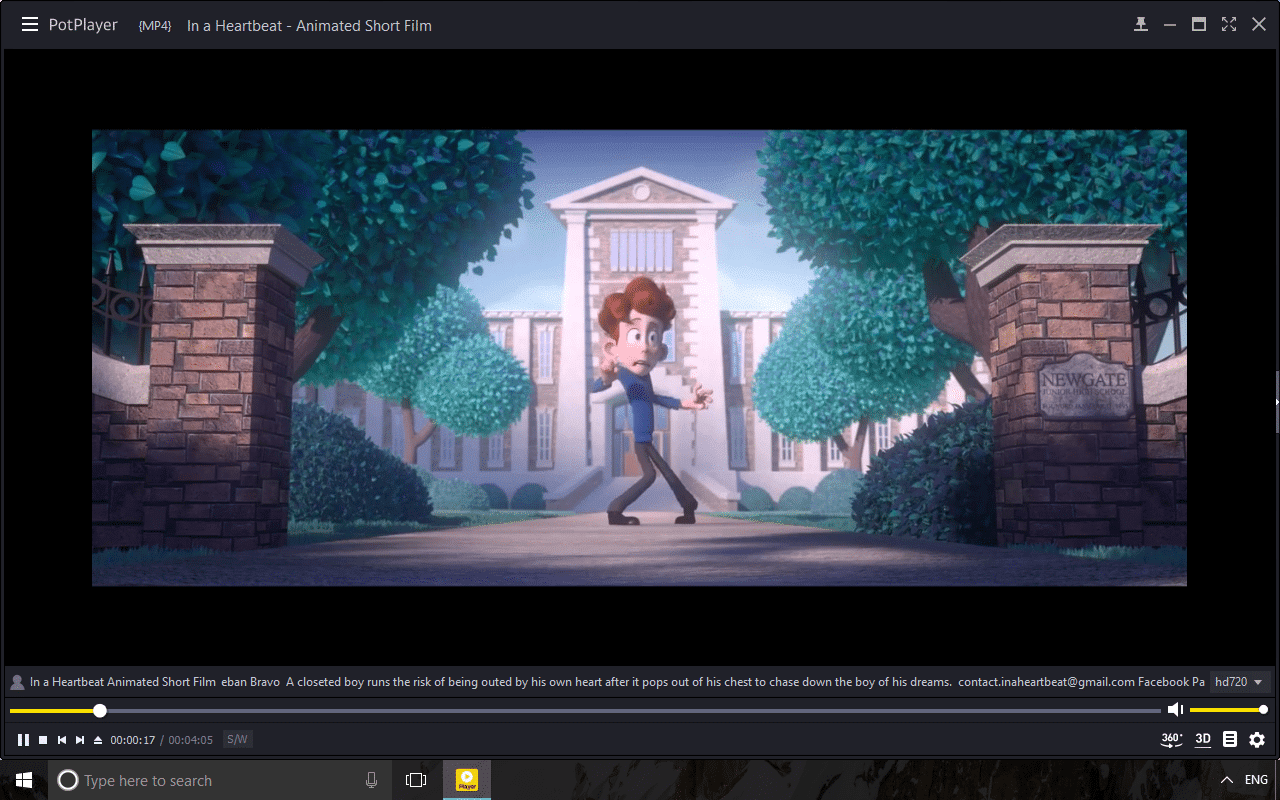The height and width of the screenshot is (800, 1280).
Task: Show hidden system tray icons
Action: (1227, 780)
